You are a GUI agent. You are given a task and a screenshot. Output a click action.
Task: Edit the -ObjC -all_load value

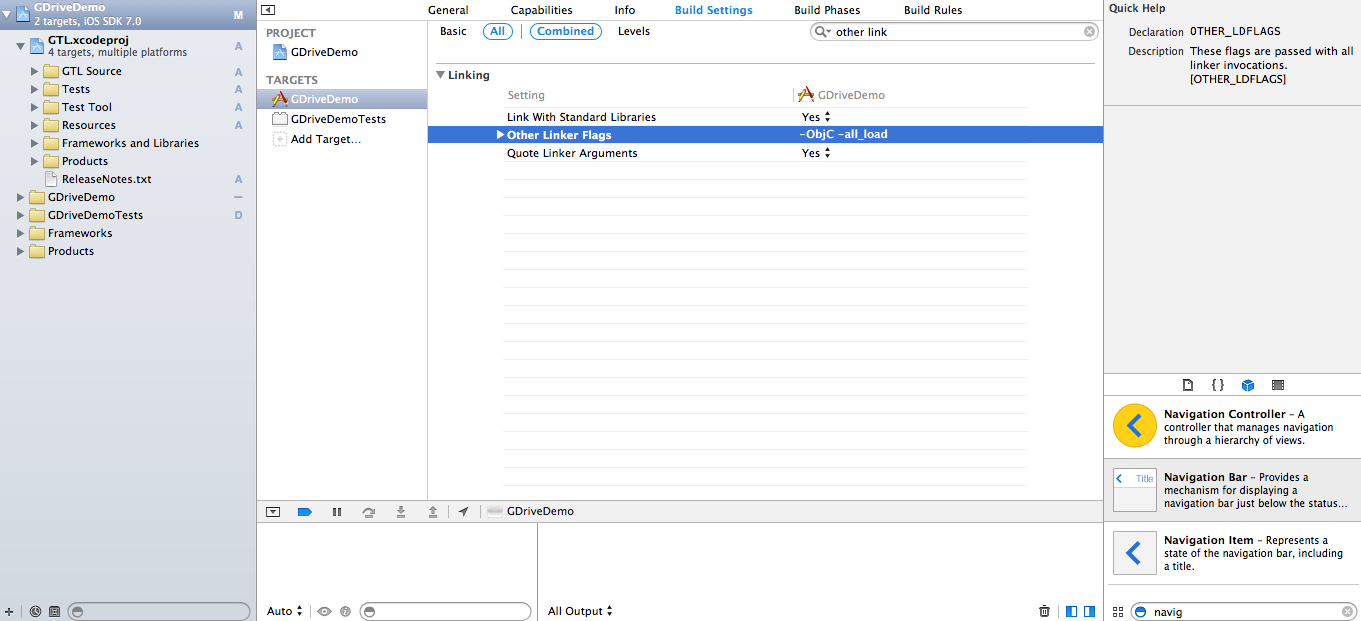point(843,135)
